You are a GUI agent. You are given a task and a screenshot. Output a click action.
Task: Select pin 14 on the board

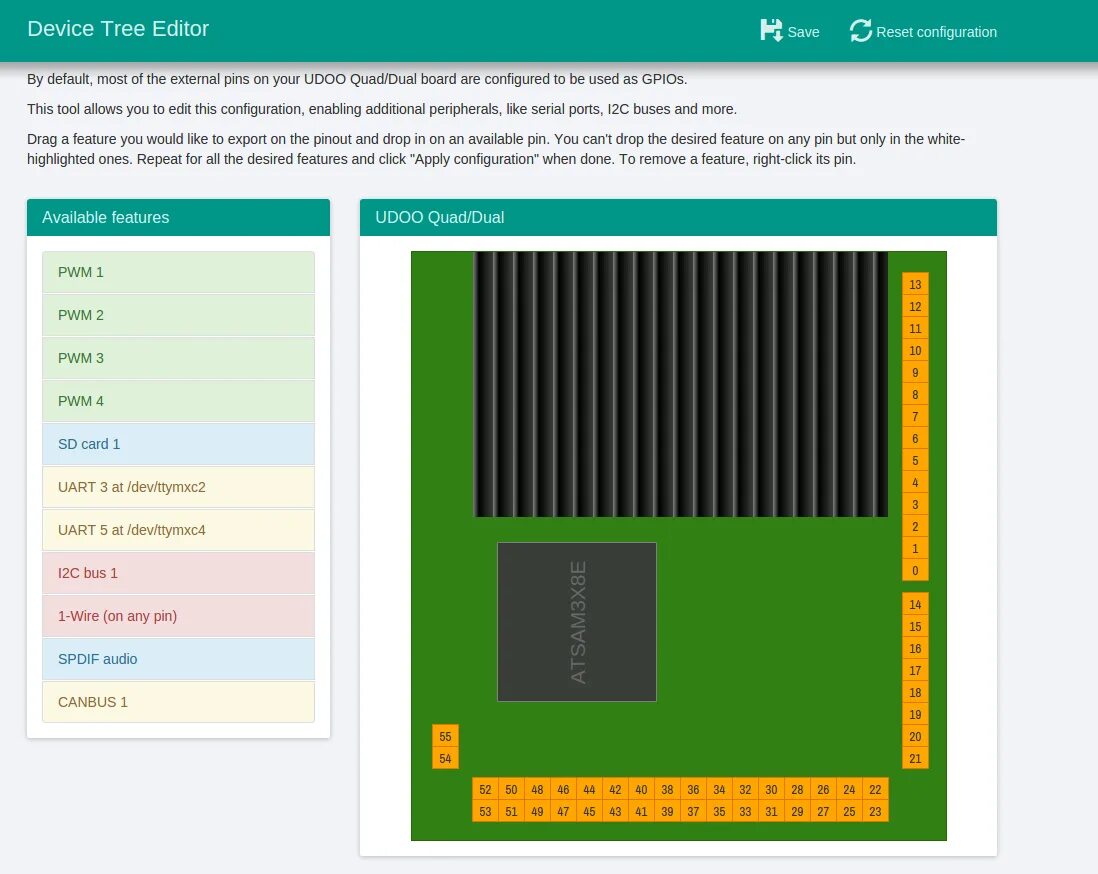(915, 604)
